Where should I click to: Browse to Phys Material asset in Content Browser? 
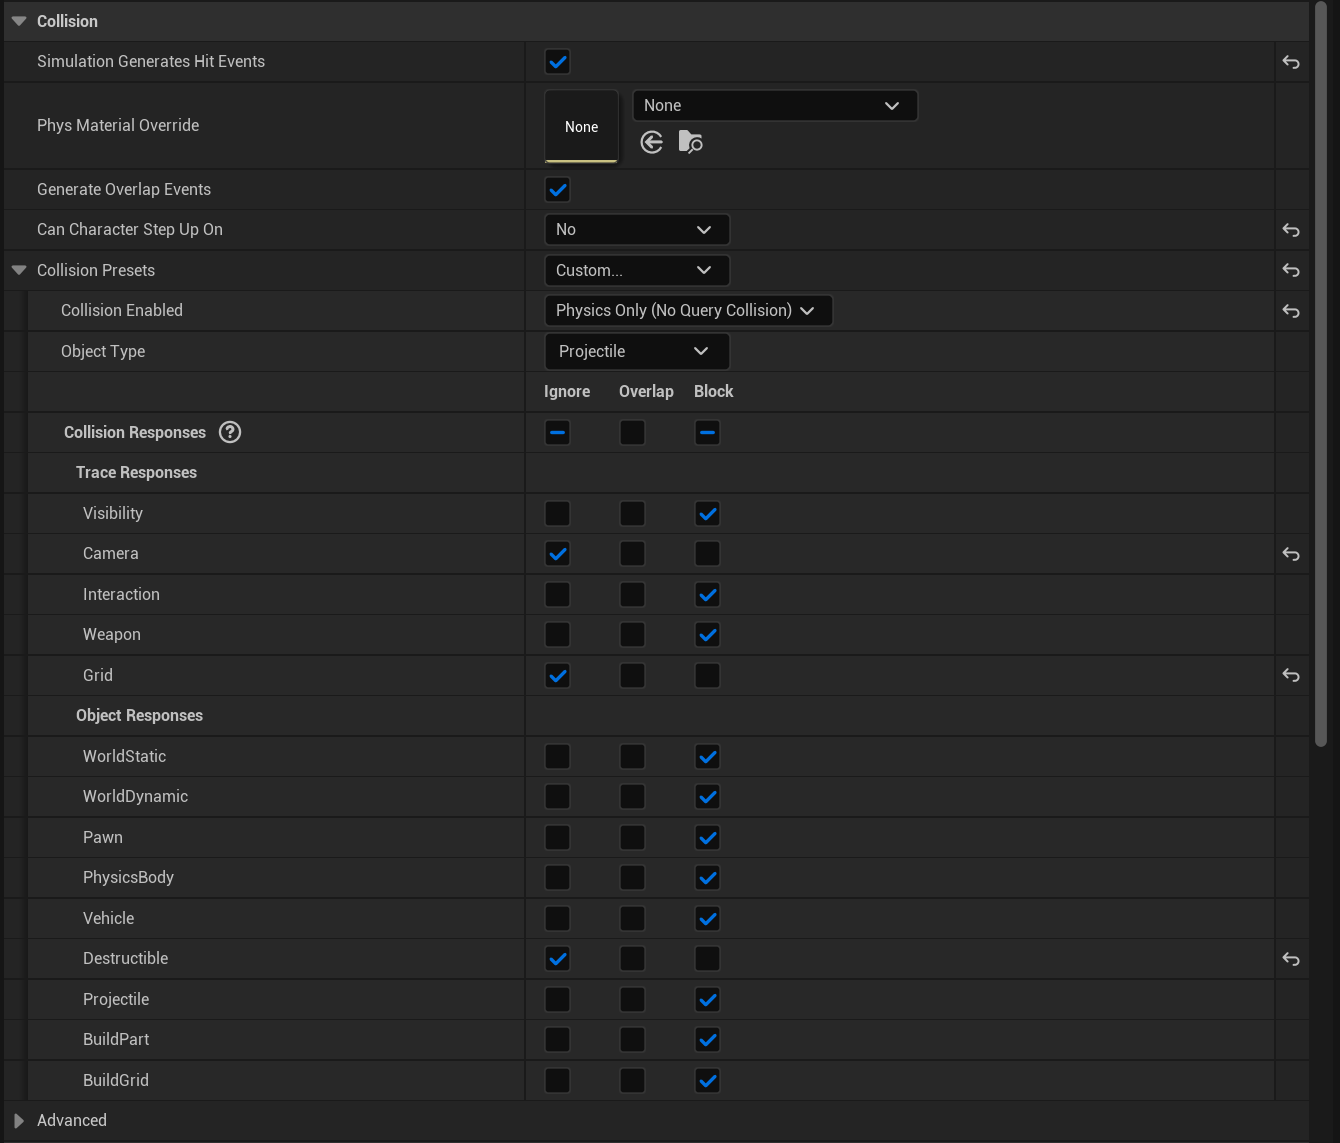[x=690, y=143]
